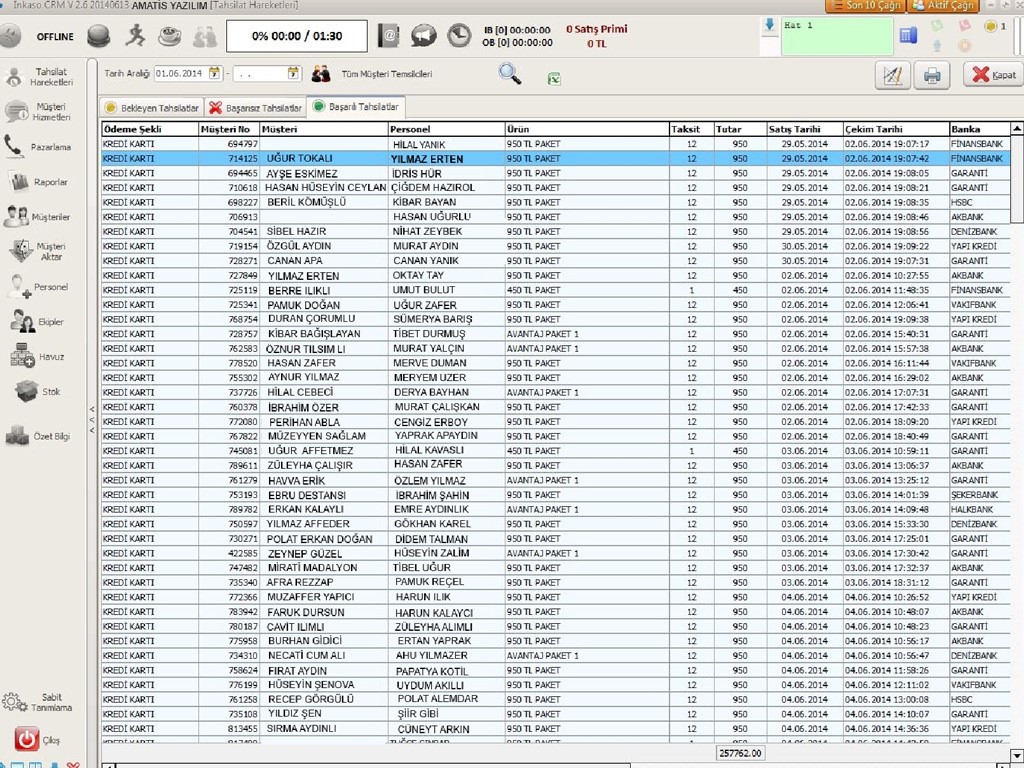
Task: Open Müşteri Aktar section
Action: [40, 251]
